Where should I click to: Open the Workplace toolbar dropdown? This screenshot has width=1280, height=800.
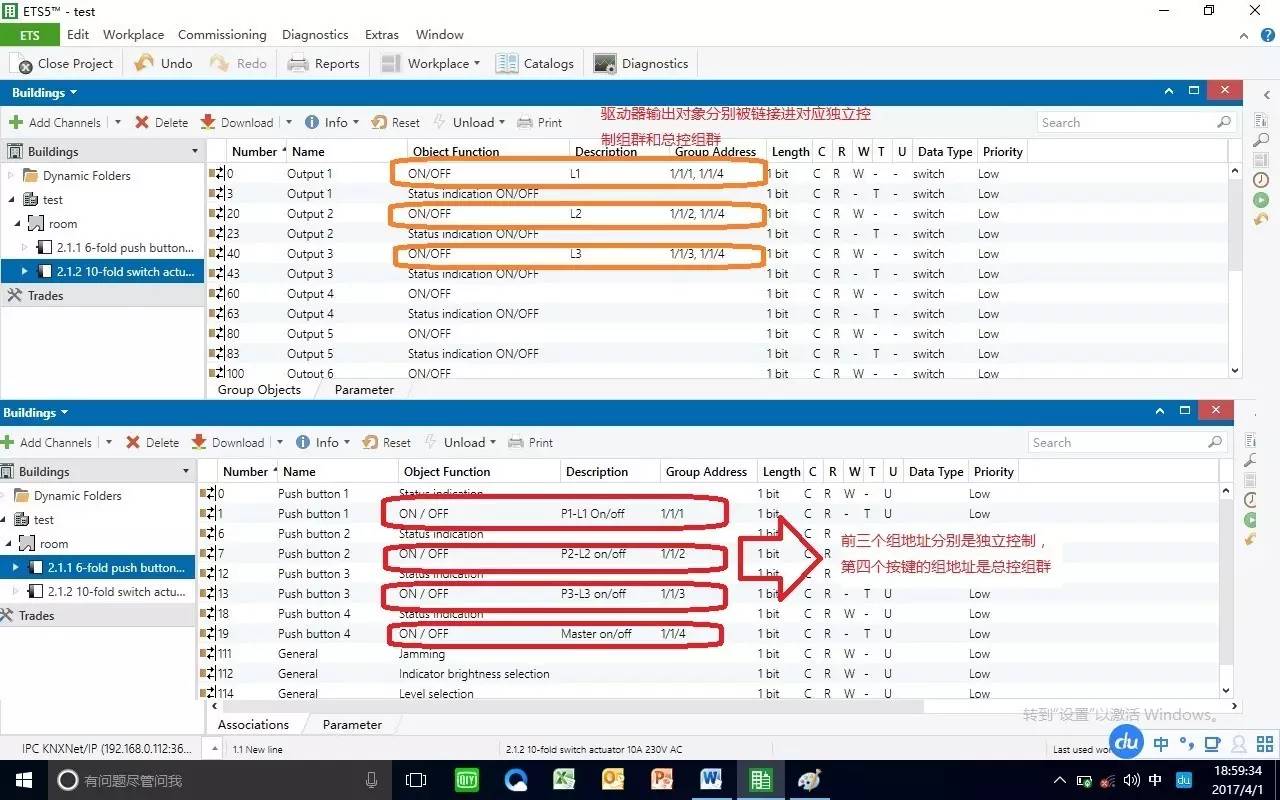[x=431, y=64]
